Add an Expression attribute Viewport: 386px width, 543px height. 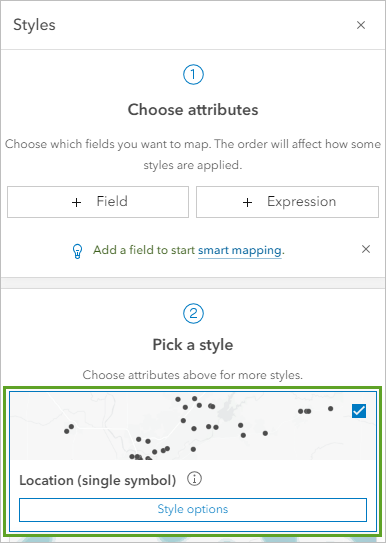tap(287, 202)
